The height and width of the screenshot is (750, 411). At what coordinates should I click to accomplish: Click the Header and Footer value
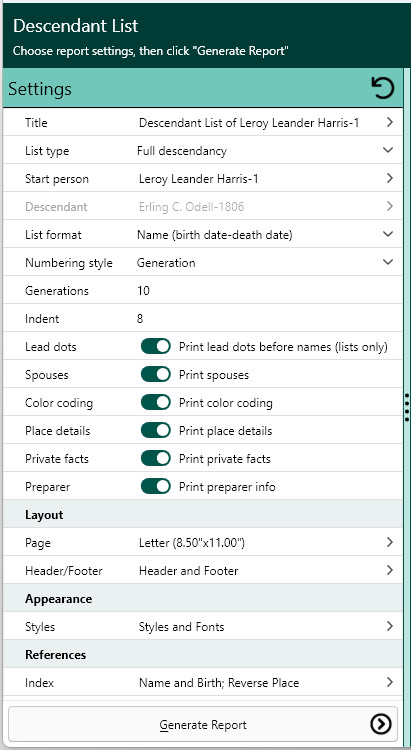pos(189,571)
